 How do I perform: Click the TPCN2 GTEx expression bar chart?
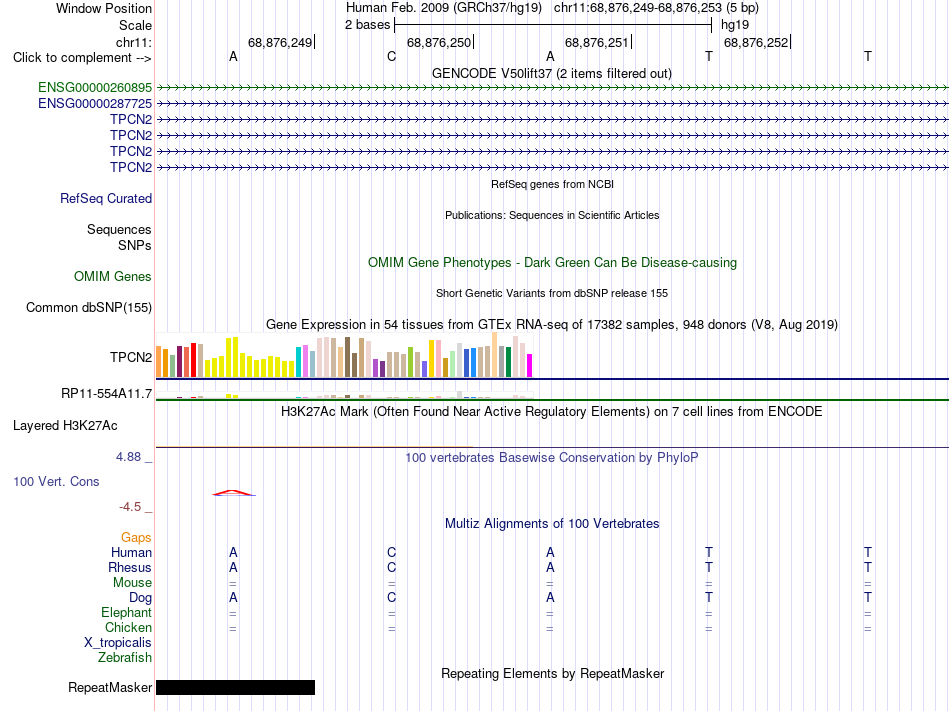tap(344, 356)
